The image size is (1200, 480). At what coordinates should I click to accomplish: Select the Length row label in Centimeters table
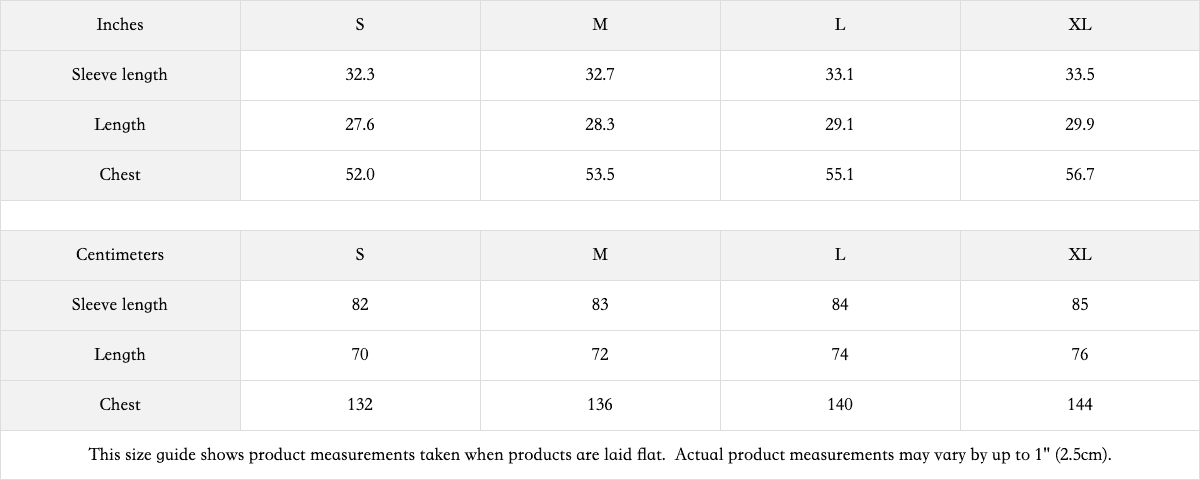click(x=120, y=355)
